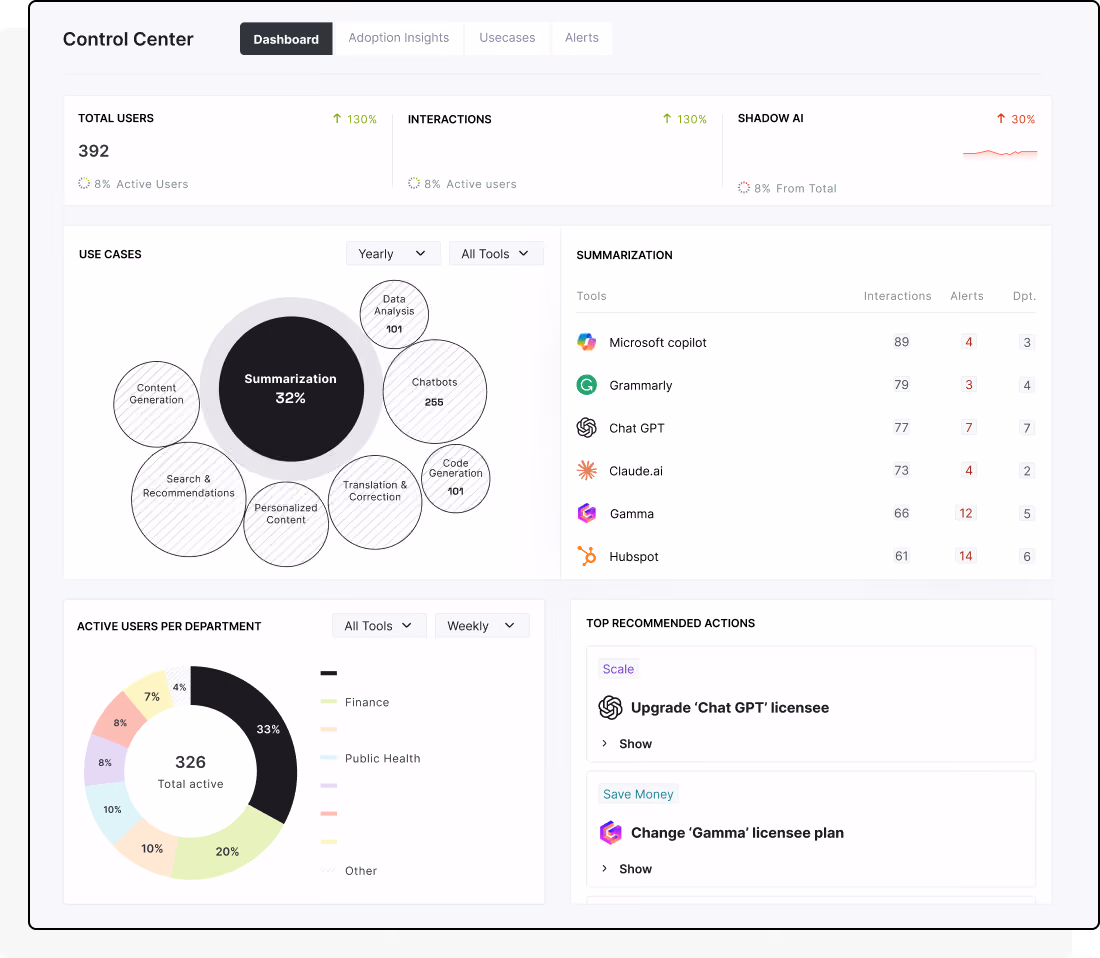Image resolution: width=1100 pixels, height=958 pixels.
Task: Click the Microsoft Copilot logo icon
Action: coord(586,342)
